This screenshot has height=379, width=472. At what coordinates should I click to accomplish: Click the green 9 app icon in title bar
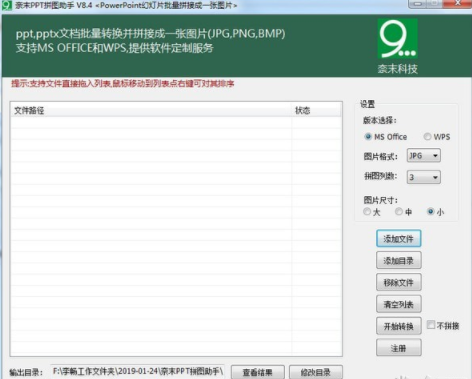pyautogui.click(x=7, y=5)
